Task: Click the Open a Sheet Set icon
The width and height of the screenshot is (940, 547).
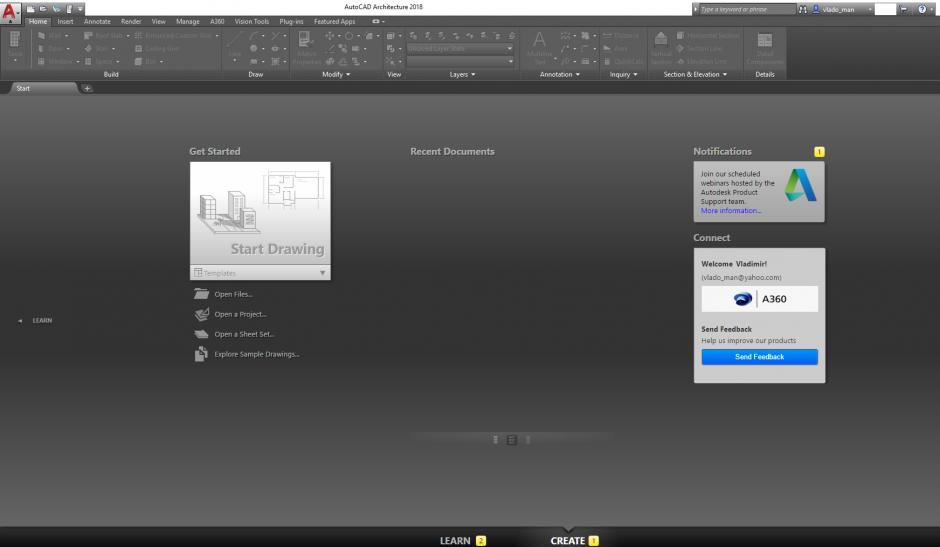Action: tap(201, 334)
